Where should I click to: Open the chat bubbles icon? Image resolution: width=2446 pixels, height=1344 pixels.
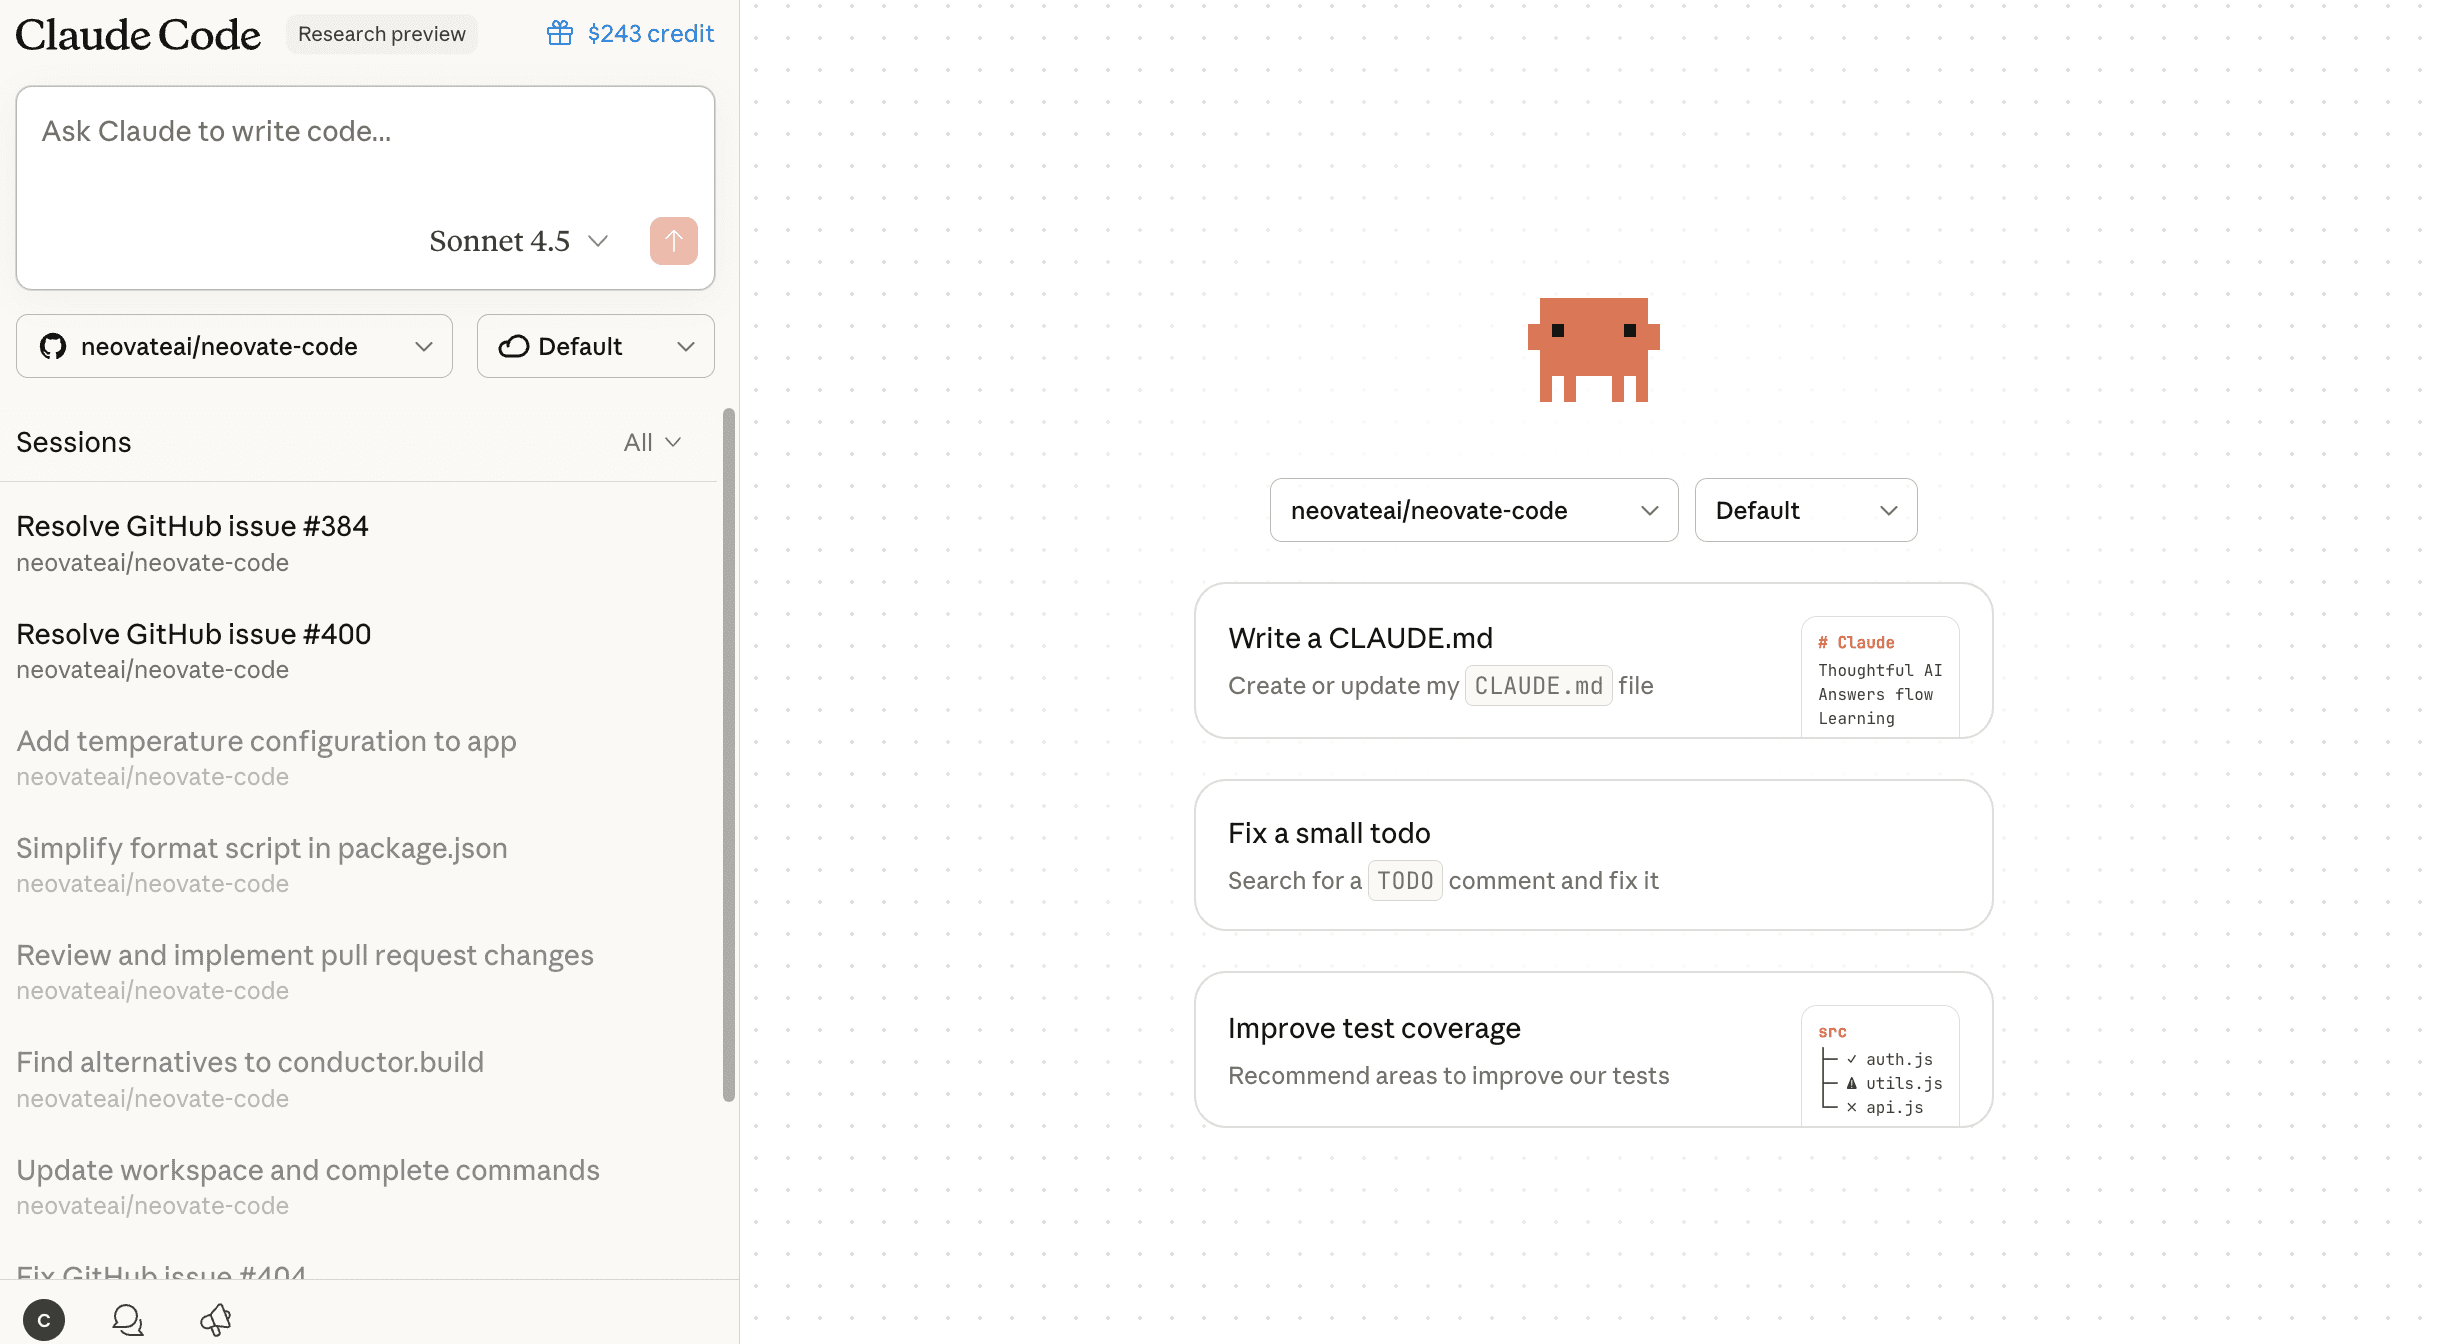pyautogui.click(x=128, y=1319)
